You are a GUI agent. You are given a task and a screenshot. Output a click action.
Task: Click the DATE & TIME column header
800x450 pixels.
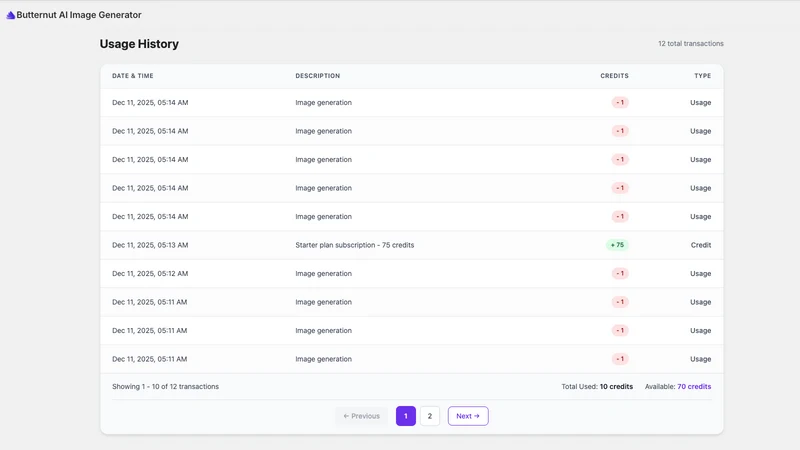click(133, 76)
